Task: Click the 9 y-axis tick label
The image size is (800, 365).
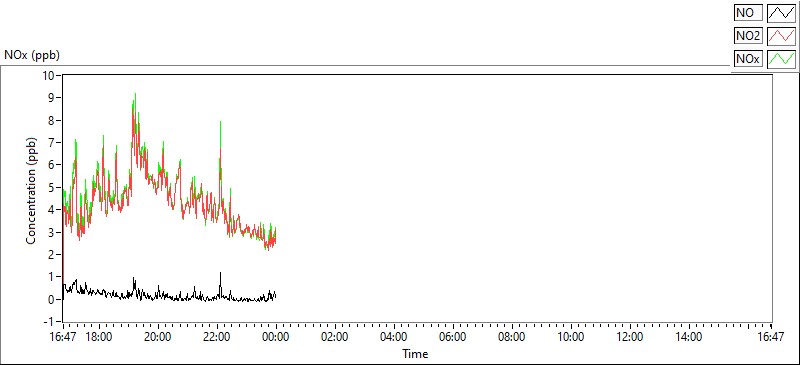Action: tap(51, 98)
